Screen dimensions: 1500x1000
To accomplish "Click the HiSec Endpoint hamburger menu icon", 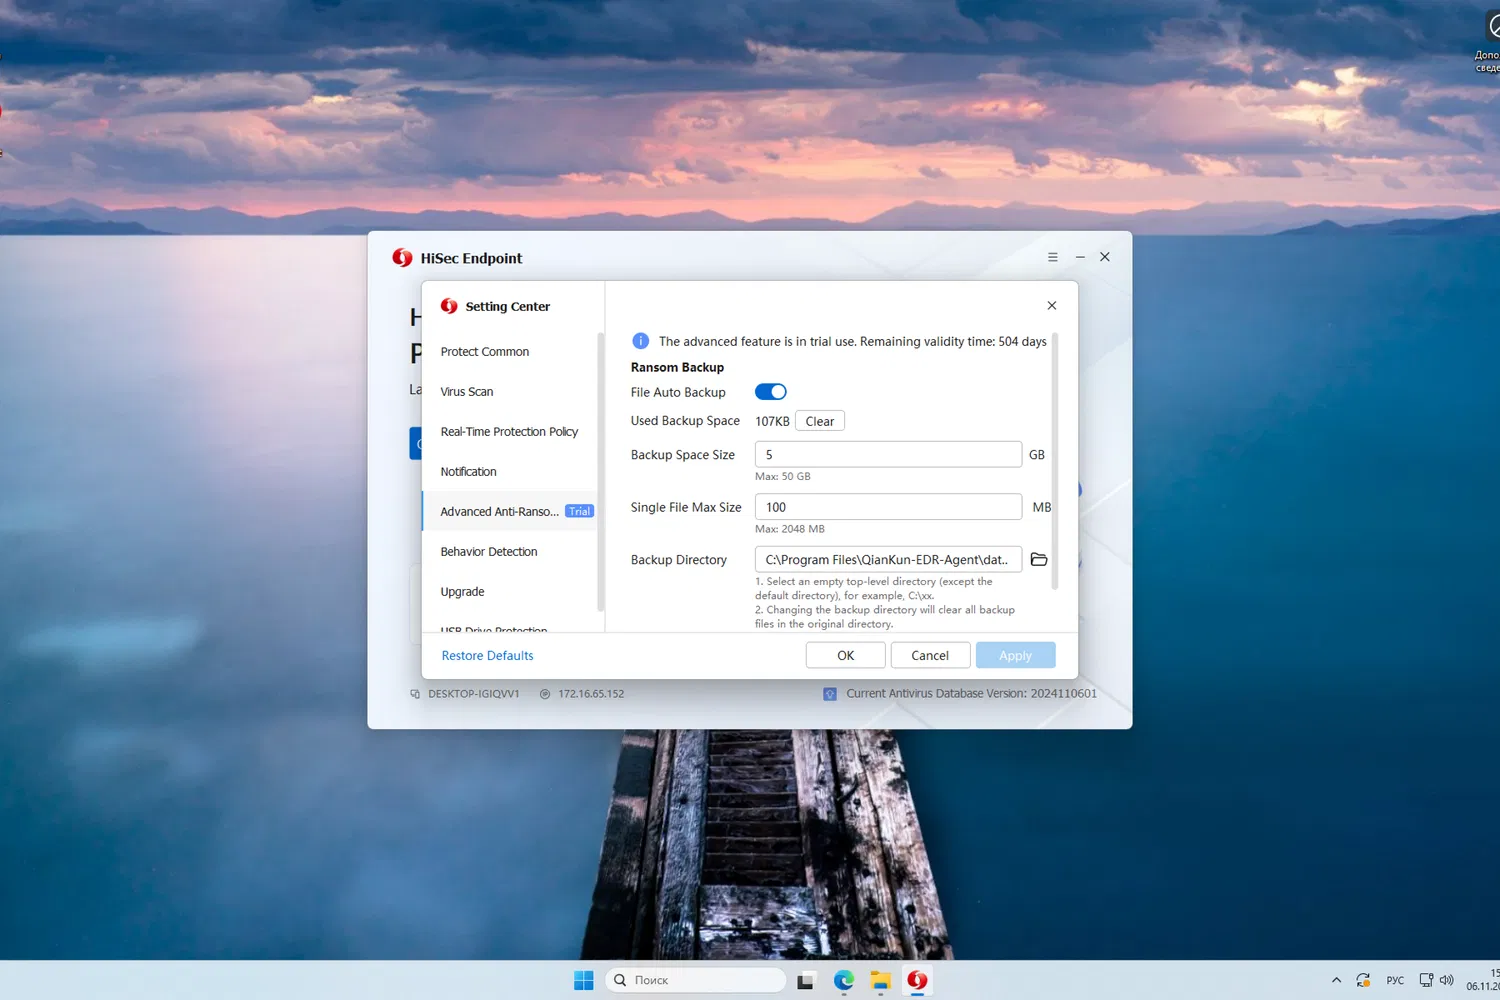I will pos(1052,257).
